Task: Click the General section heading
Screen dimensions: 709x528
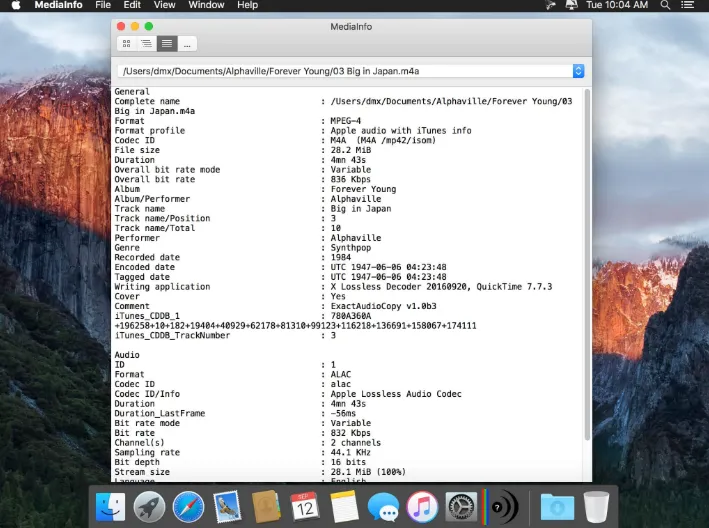Action: (132, 91)
